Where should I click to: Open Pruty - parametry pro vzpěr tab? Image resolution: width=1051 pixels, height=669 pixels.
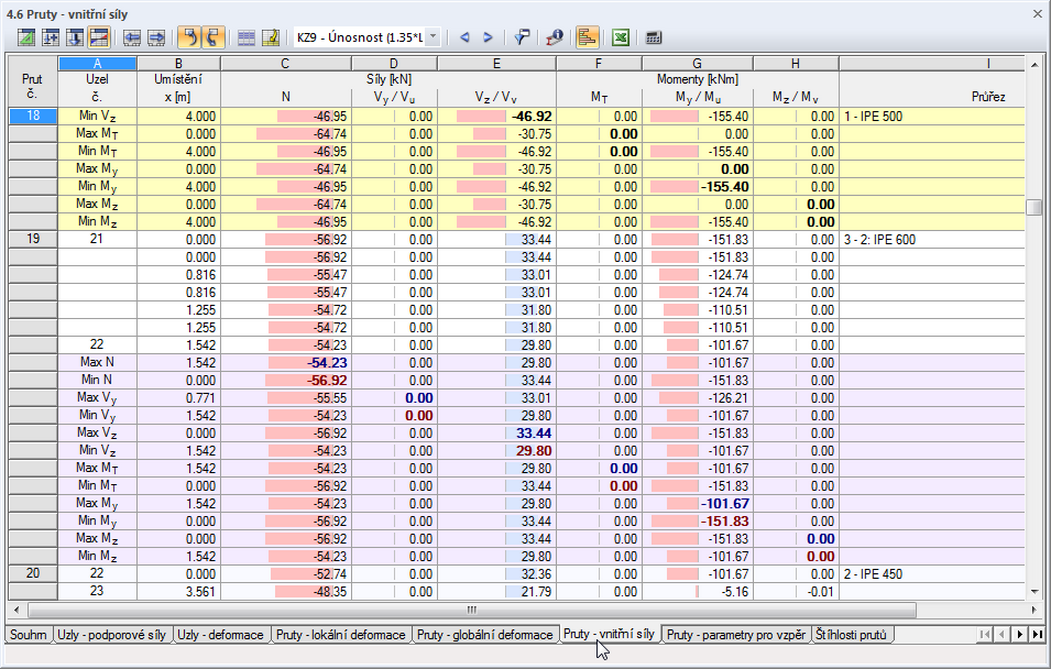[736, 635]
